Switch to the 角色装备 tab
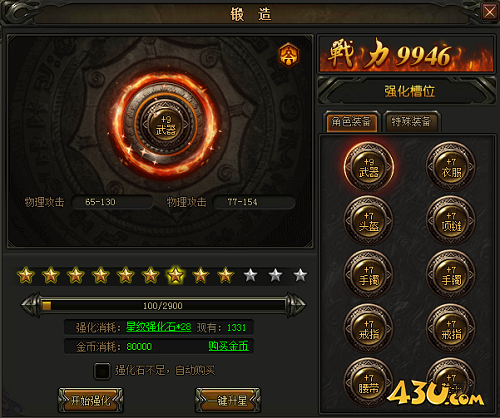 (351, 121)
